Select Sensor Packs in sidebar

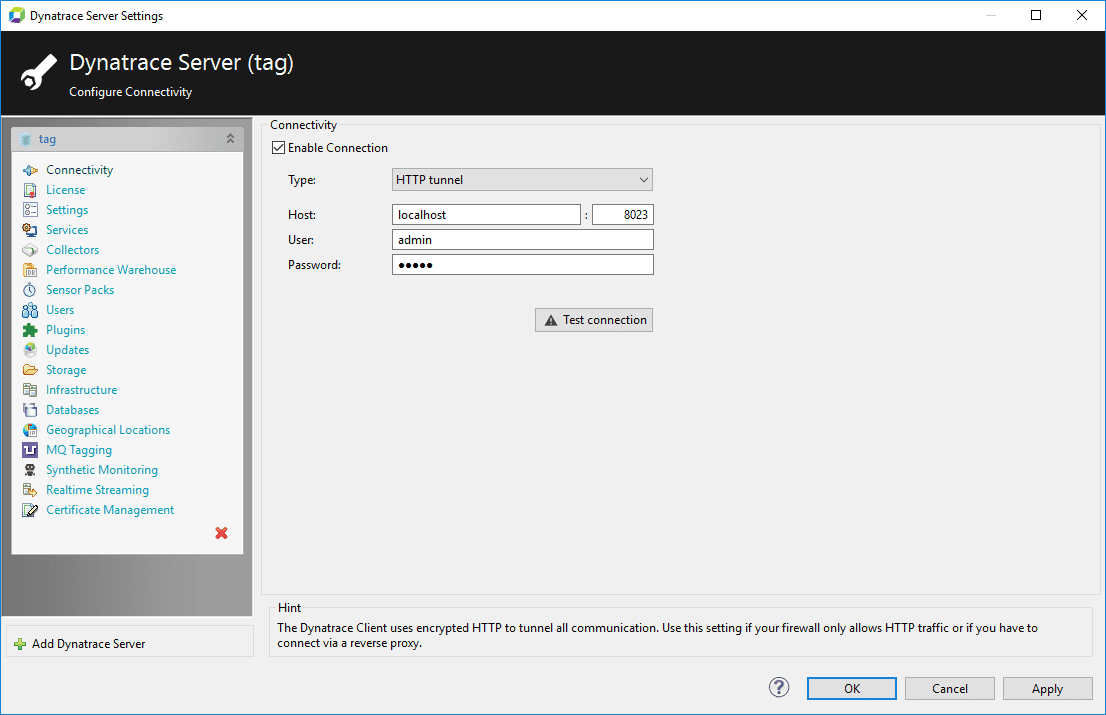80,290
